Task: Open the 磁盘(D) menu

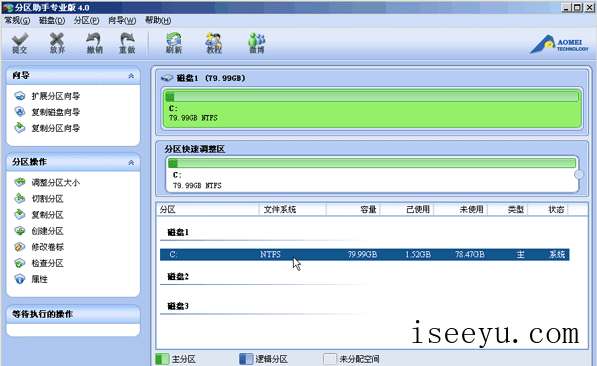Action: (x=52, y=20)
